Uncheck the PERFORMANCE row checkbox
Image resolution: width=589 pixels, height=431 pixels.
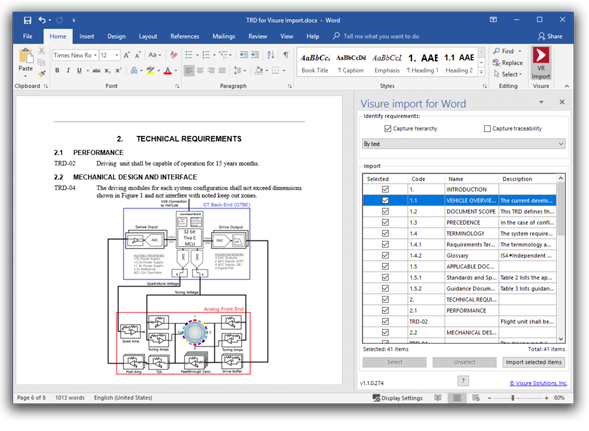pyautogui.click(x=385, y=310)
